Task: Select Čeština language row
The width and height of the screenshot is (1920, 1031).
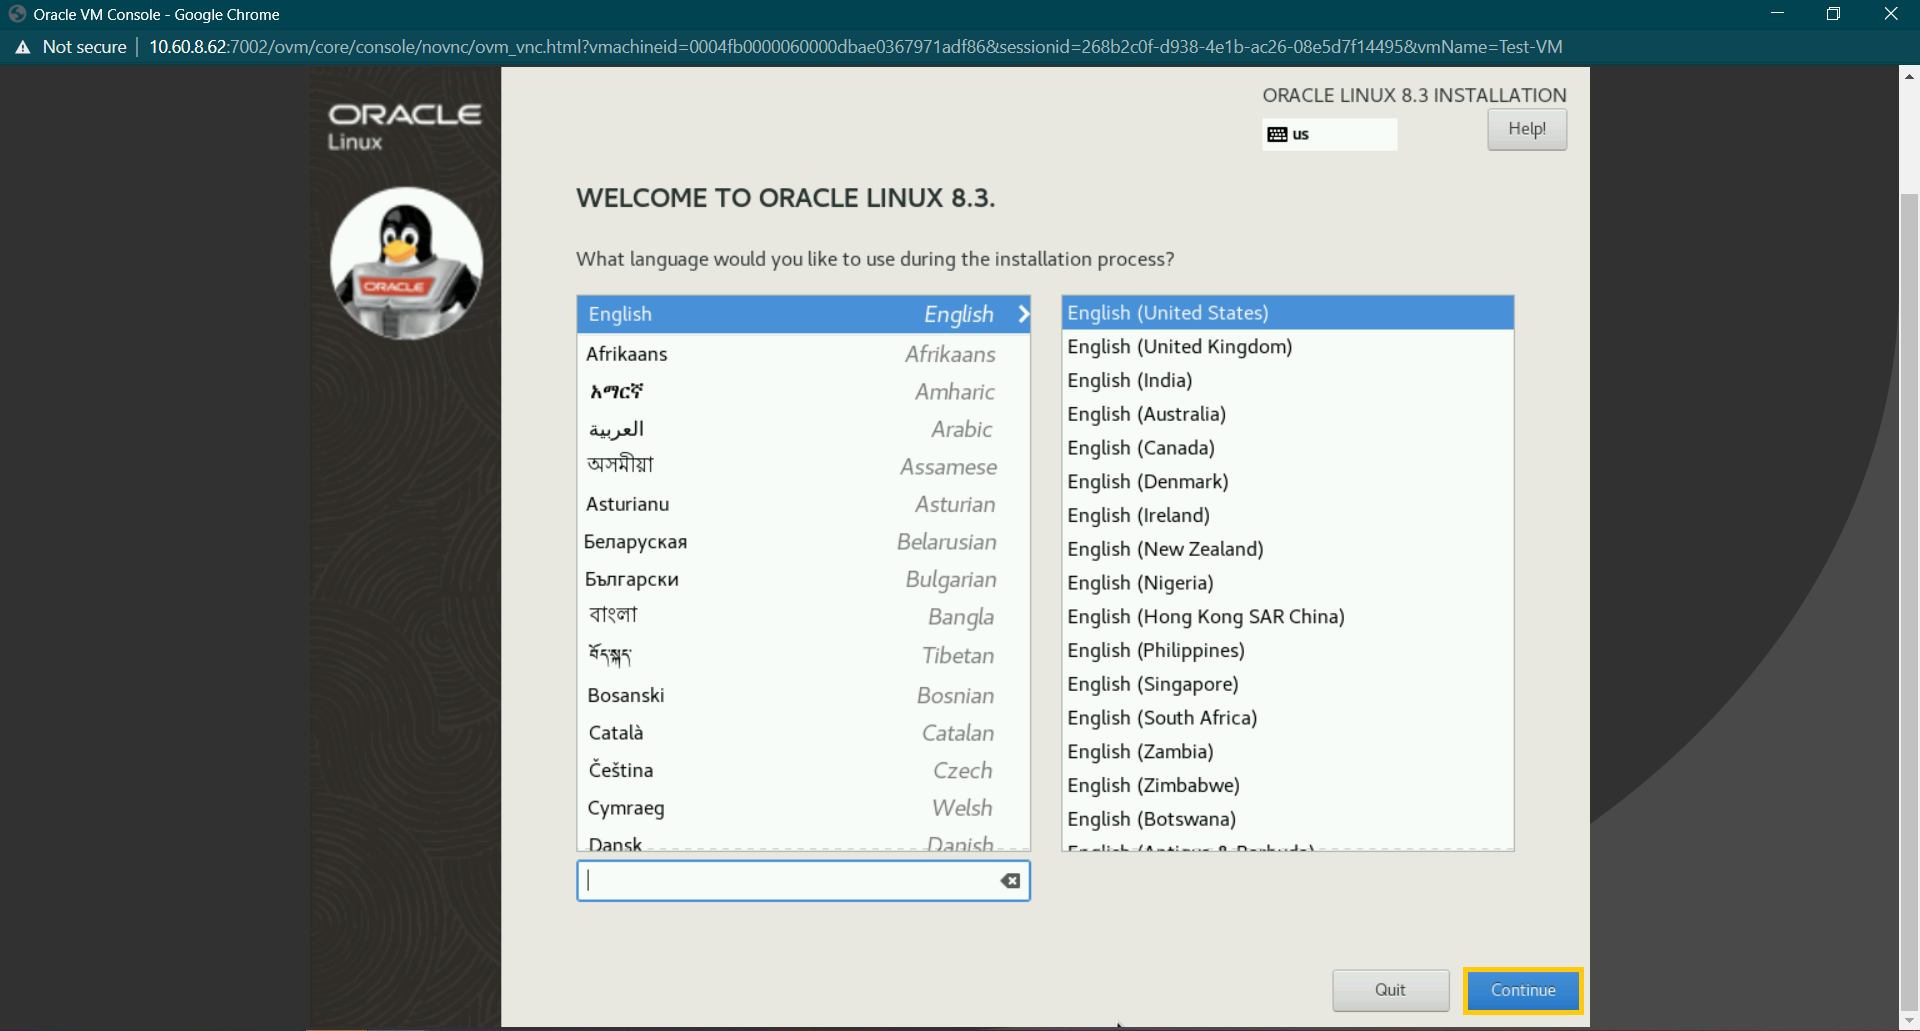Action: tap(804, 770)
